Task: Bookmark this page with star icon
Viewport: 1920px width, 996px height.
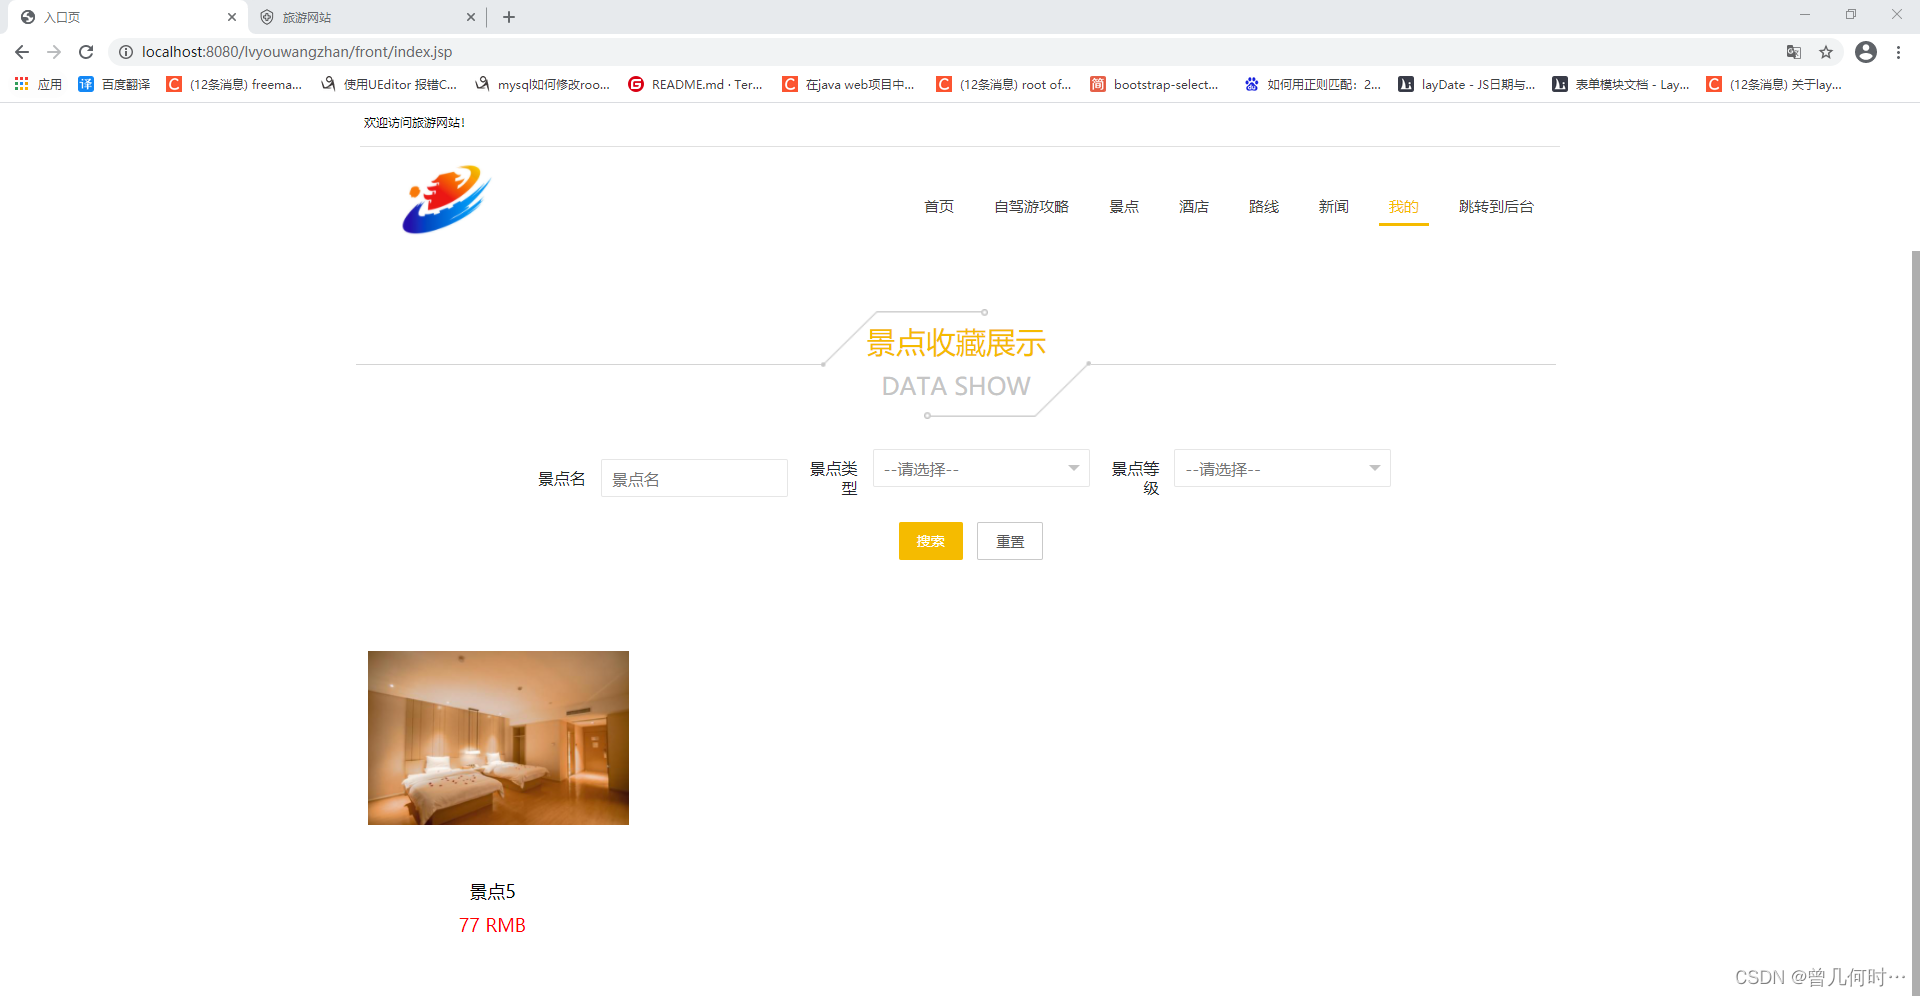Action: 1826,52
